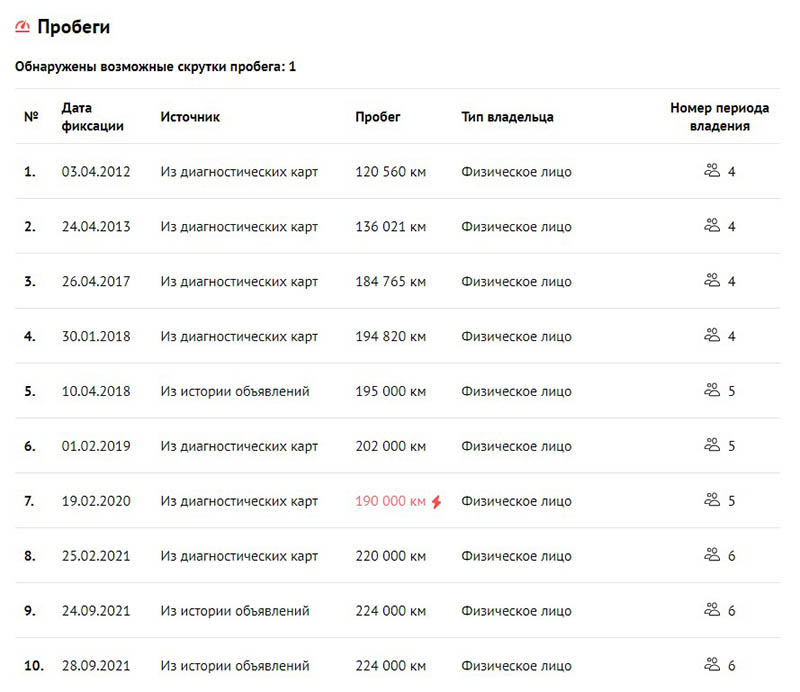Click the possible mileage rollback notice text
This screenshot has width=800, height=692.
[x=155, y=67]
